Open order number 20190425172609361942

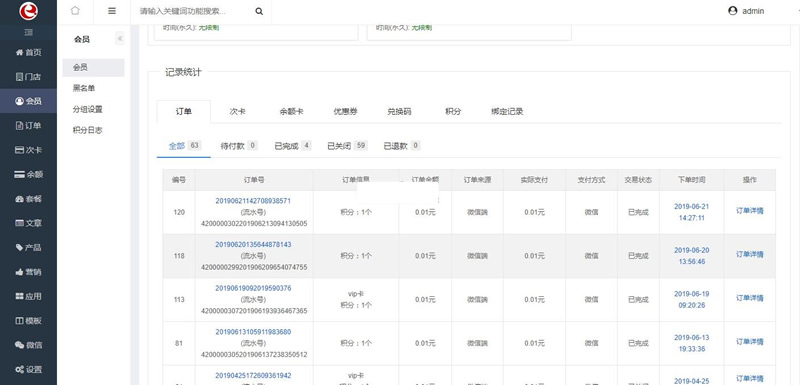point(253,376)
